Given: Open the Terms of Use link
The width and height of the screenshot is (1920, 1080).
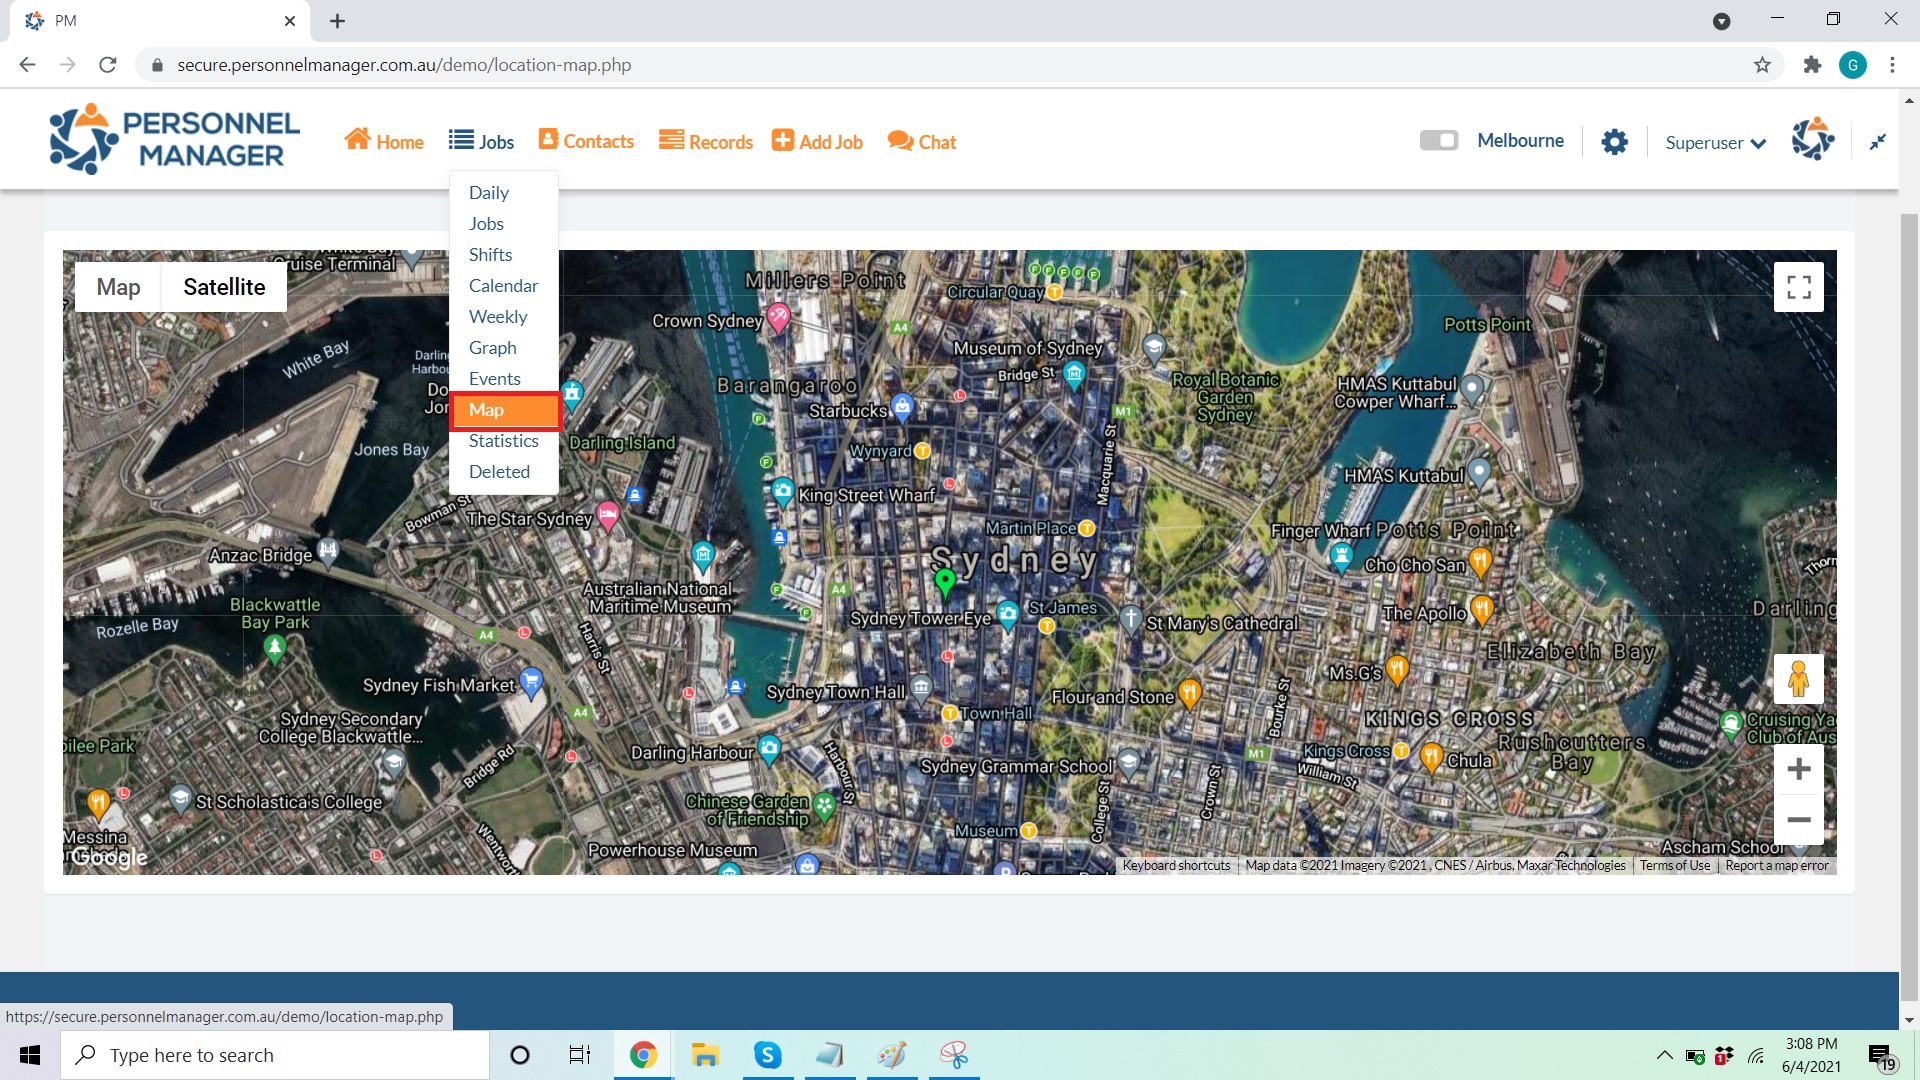Looking at the screenshot, I should click(1674, 866).
